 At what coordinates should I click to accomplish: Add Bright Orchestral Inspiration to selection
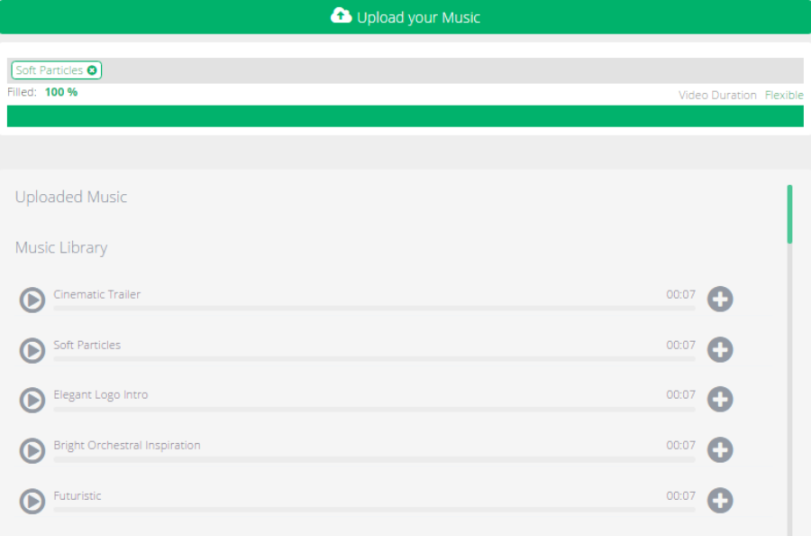720,450
